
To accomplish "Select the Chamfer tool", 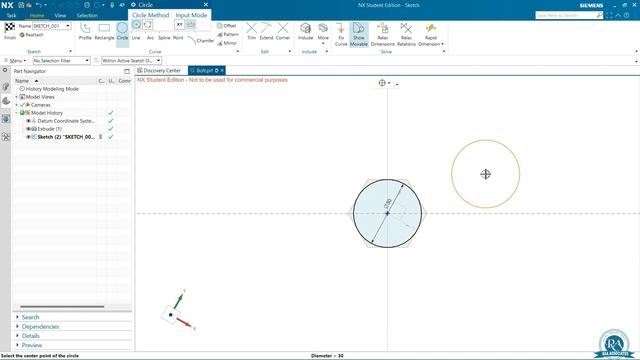I will point(201,40).
